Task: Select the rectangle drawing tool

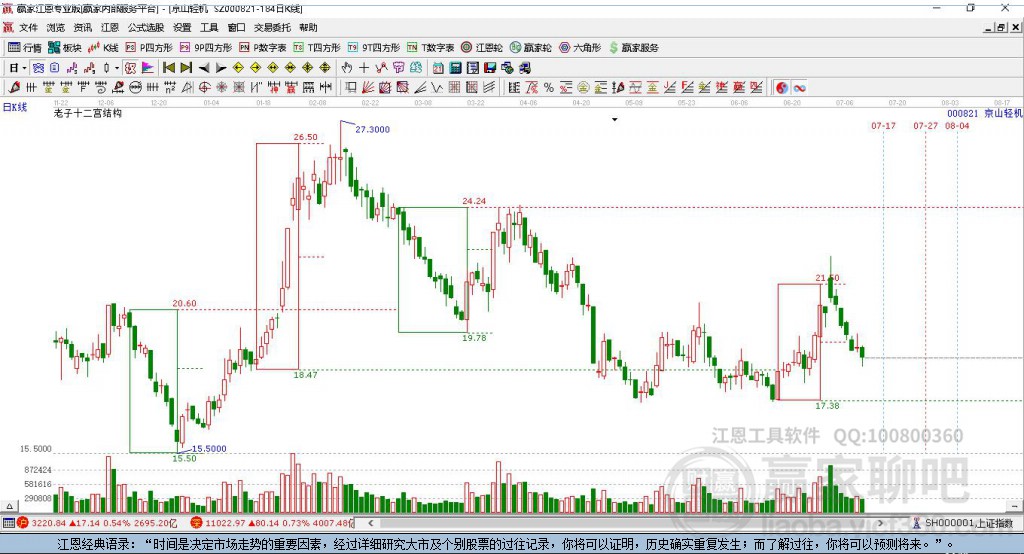Action: click(x=349, y=88)
